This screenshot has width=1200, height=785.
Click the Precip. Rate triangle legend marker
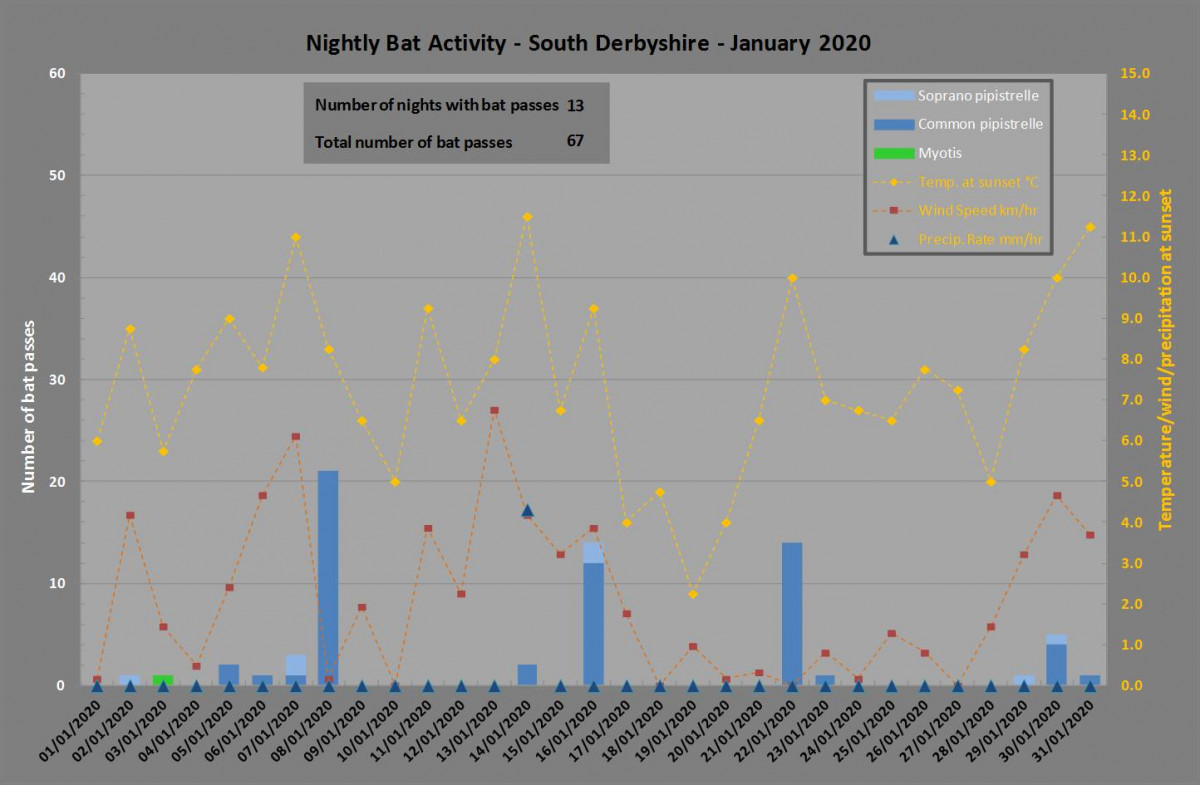[894, 240]
